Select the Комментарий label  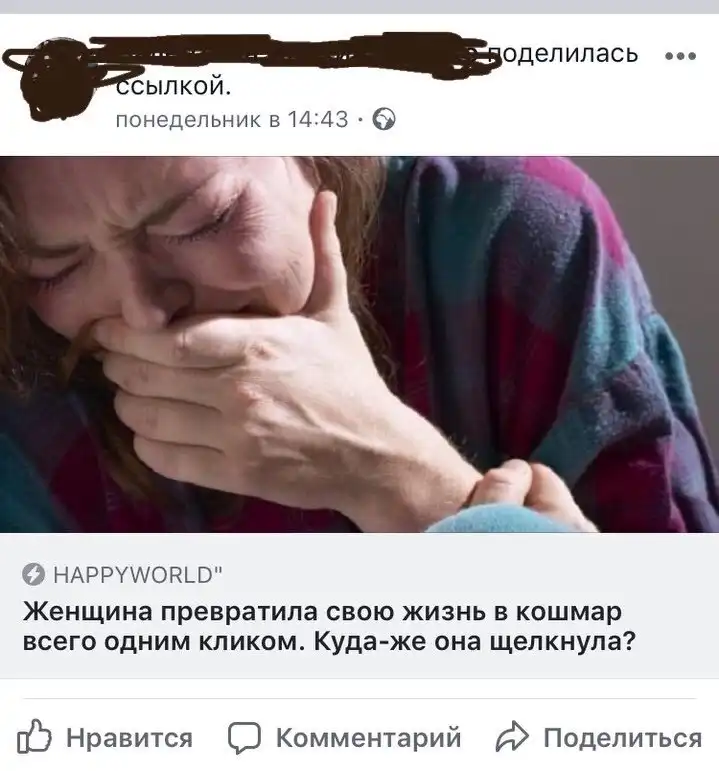(x=368, y=738)
